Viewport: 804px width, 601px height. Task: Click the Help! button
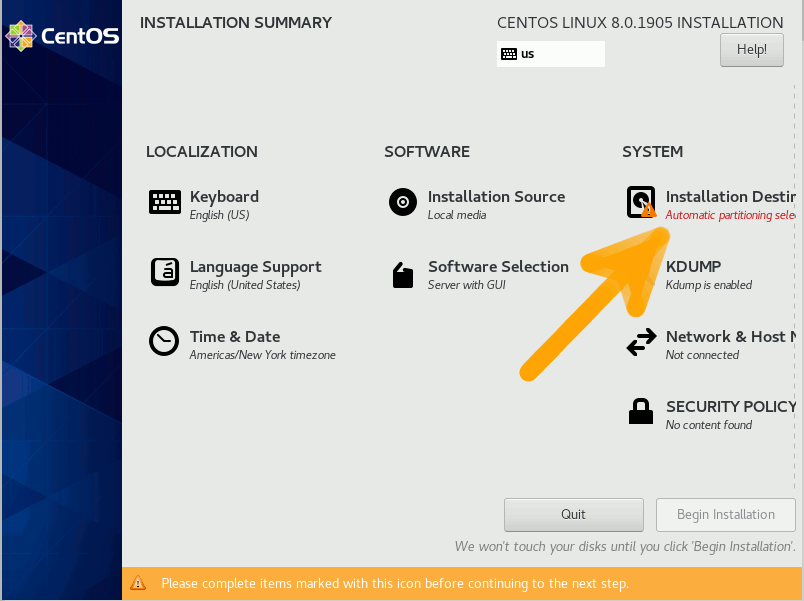(752, 50)
